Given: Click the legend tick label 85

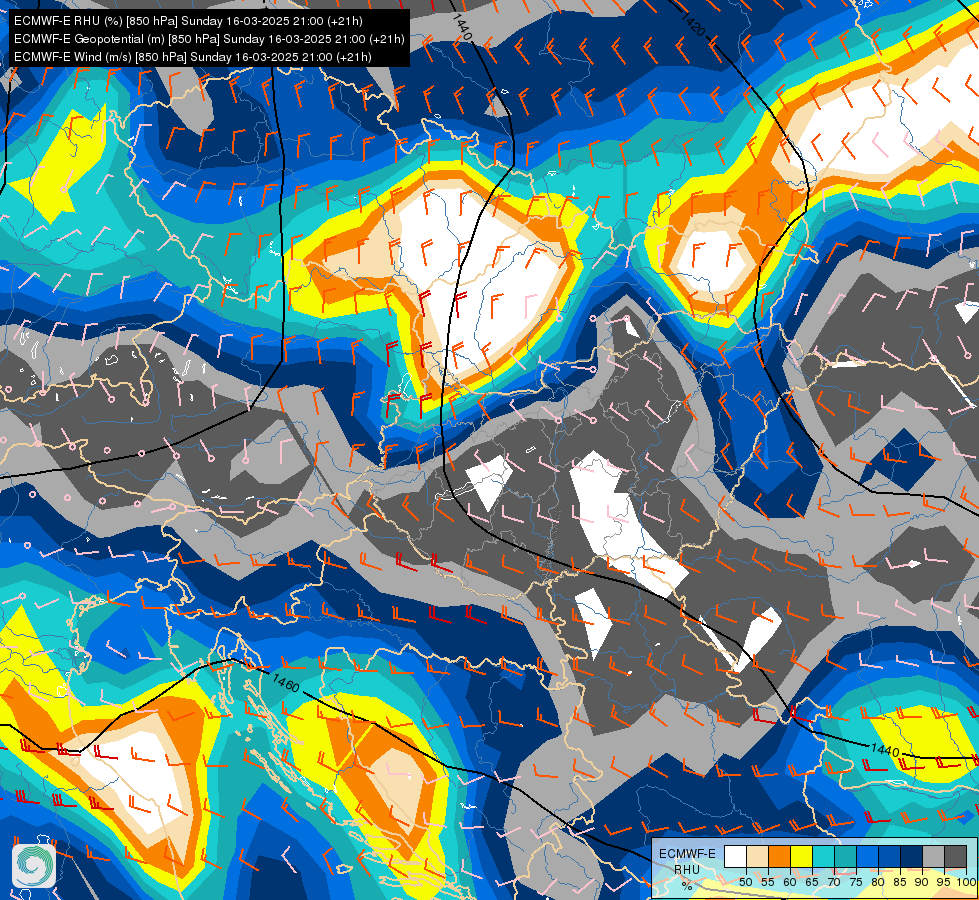Looking at the screenshot, I should pos(900,882).
